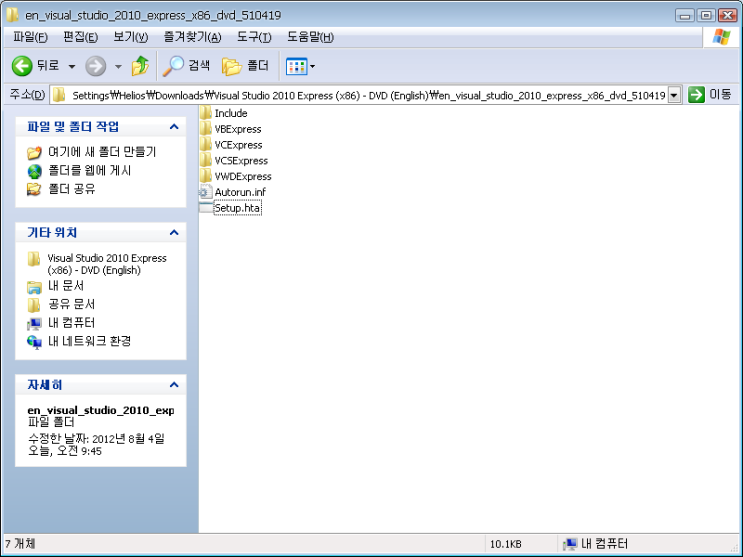Click the Include folder name
Image resolution: width=743 pixels, height=557 pixels.
tap(231, 113)
